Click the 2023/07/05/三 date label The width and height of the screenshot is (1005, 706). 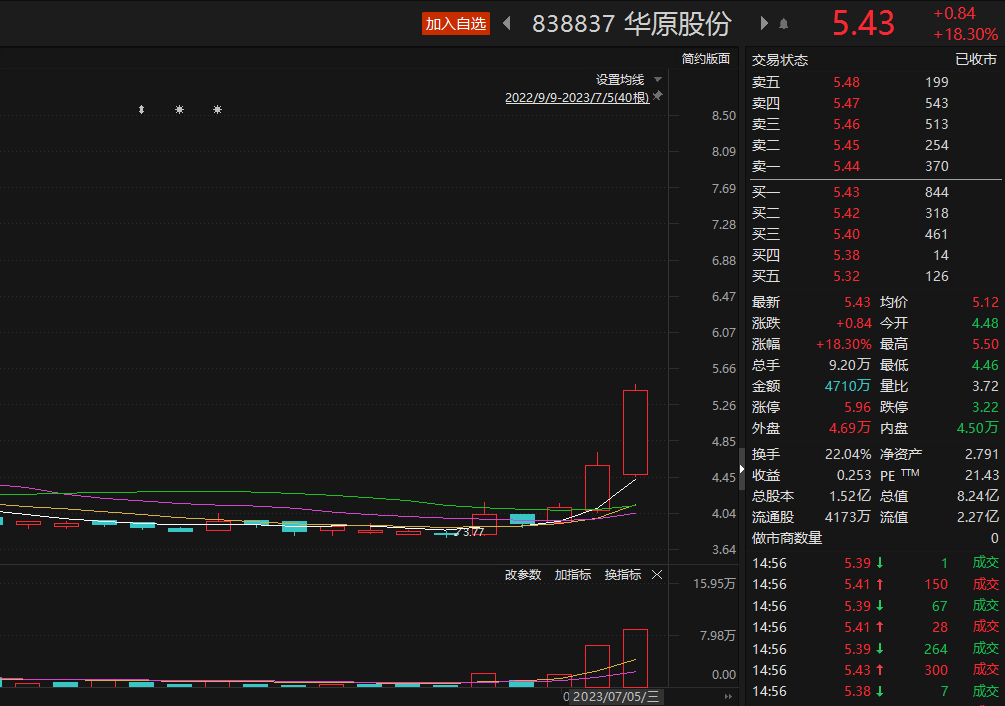point(615,697)
